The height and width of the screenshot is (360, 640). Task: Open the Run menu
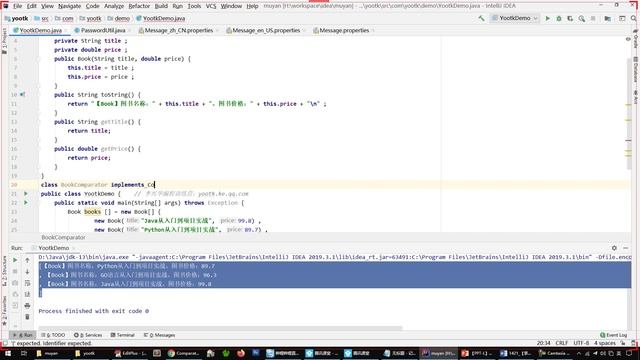(x=178, y=6)
